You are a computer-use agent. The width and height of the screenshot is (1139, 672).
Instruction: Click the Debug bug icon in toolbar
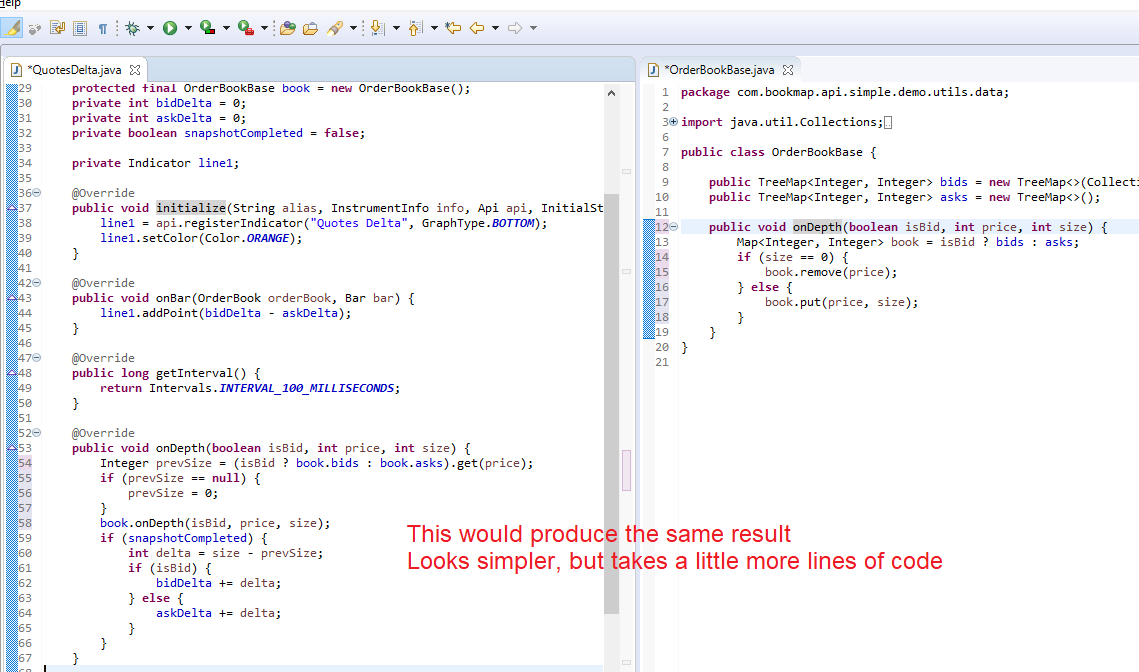pos(132,27)
